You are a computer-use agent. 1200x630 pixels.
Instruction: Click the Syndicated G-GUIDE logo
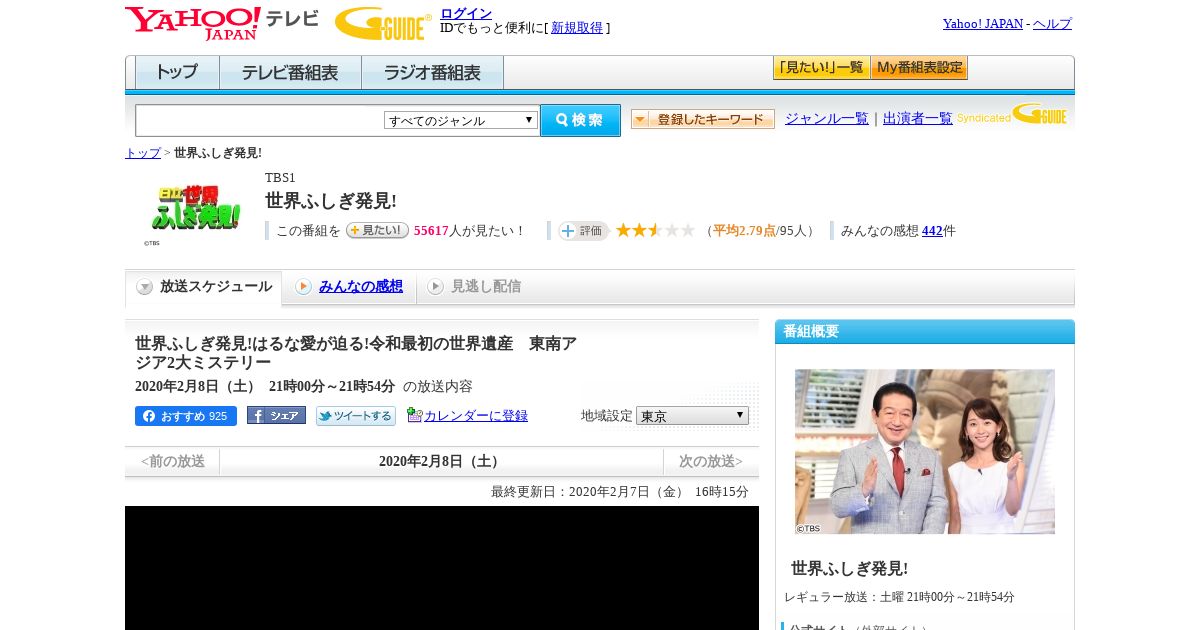[x=1012, y=114]
